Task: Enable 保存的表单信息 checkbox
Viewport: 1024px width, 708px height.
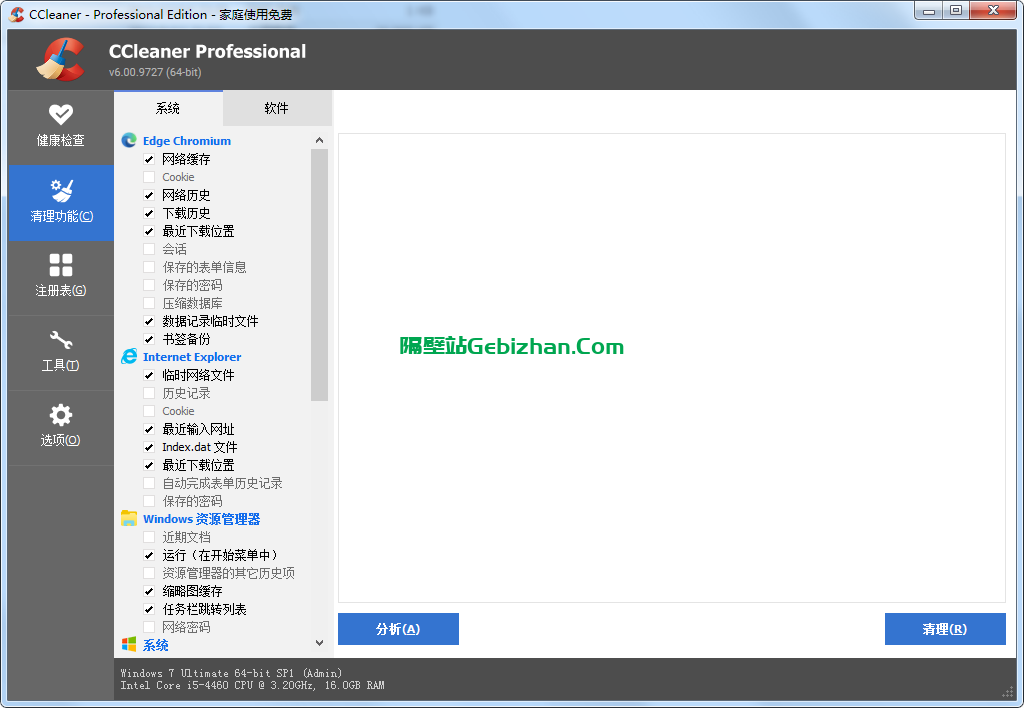Action: click(149, 267)
